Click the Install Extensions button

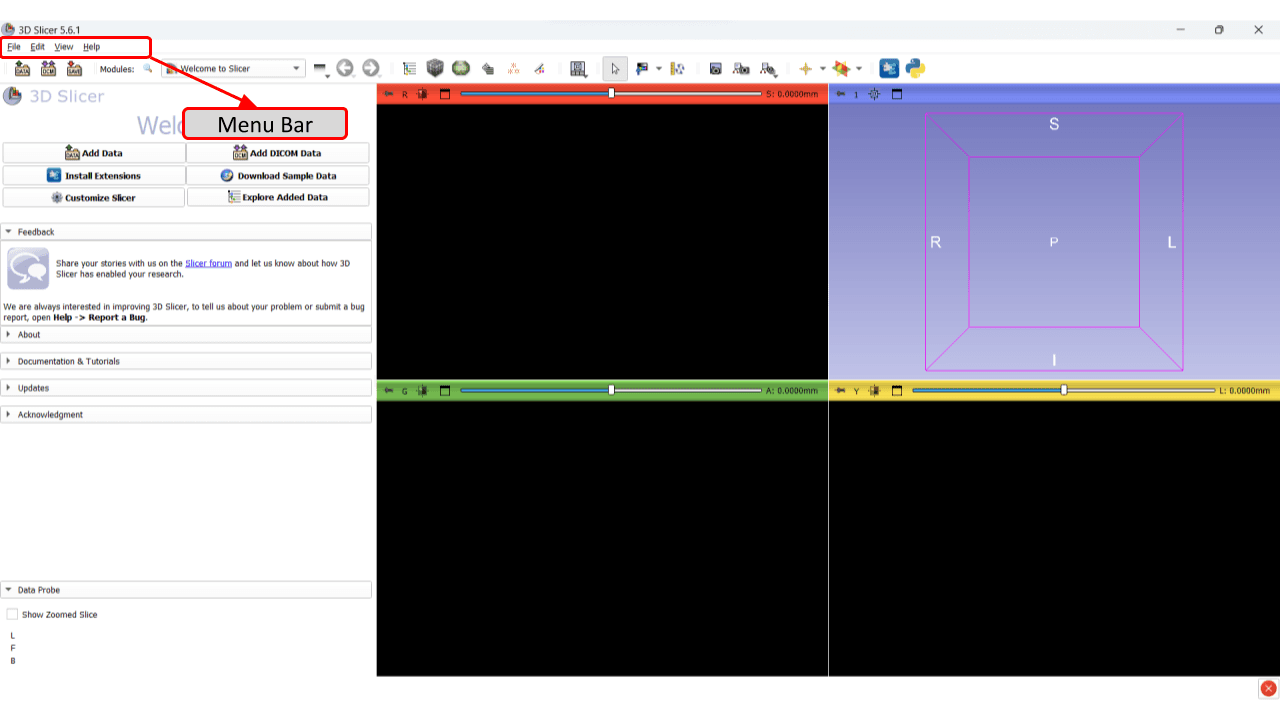point(94,175)
